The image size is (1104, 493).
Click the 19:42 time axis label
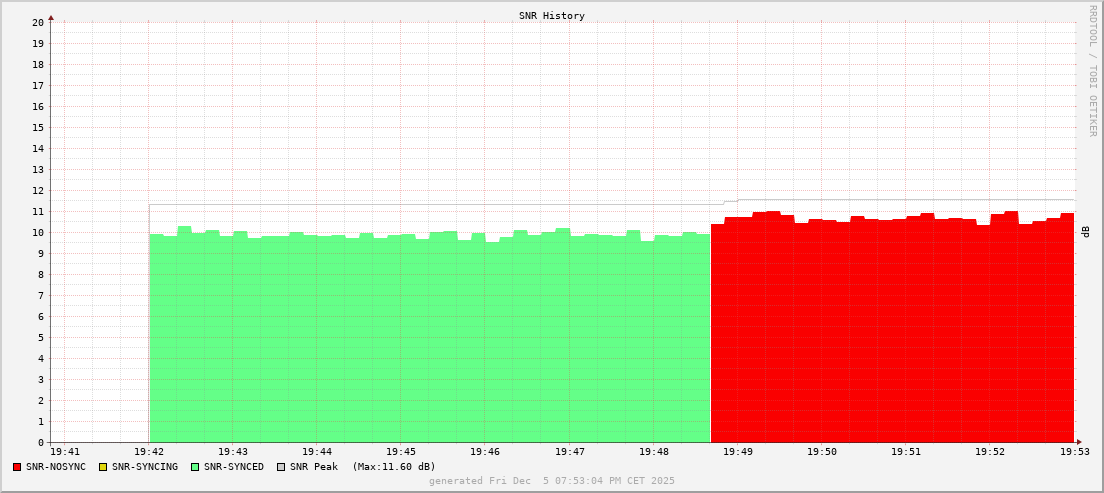[149, 453]
